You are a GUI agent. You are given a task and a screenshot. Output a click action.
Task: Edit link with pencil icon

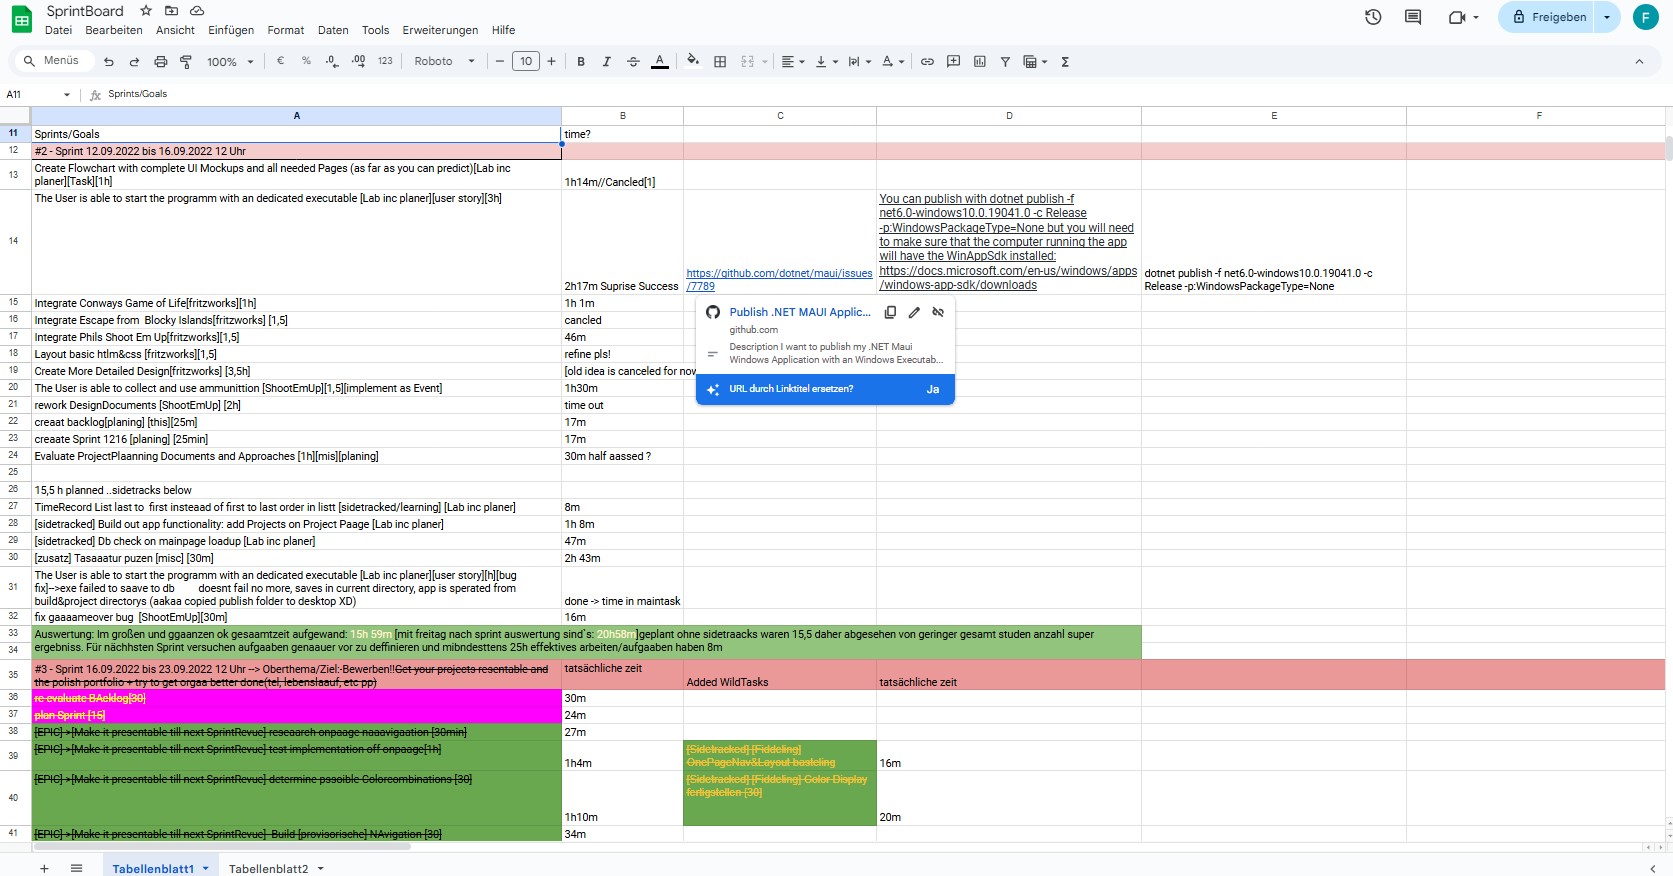(914, 312)
